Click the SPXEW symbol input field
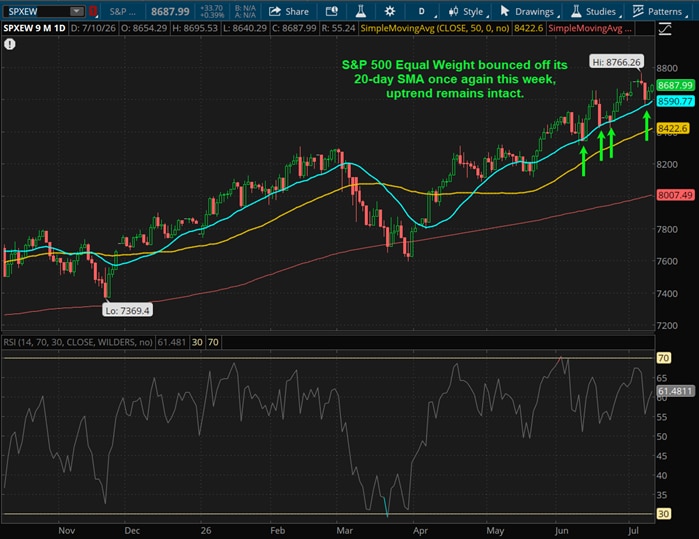Viewport: 699px width, 539px height. [37, 11]
